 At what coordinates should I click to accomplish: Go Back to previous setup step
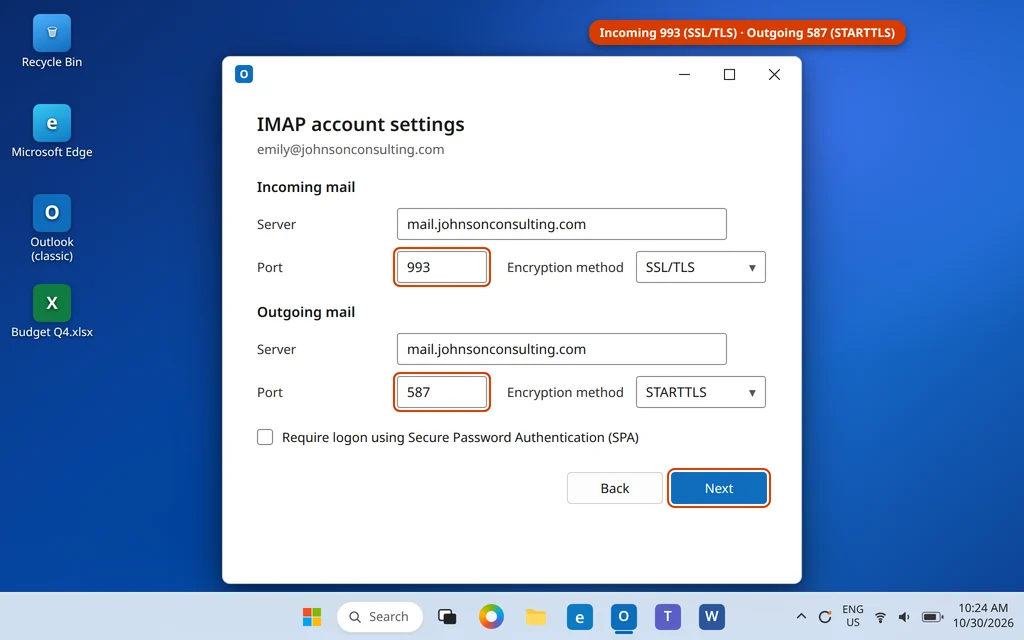coord(615,488)
